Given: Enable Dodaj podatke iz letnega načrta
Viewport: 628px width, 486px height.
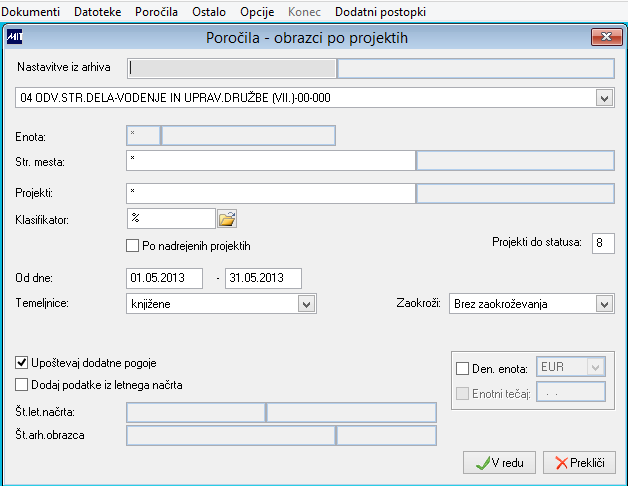Looking at the screenshot, I should click(x=21, y=385).
